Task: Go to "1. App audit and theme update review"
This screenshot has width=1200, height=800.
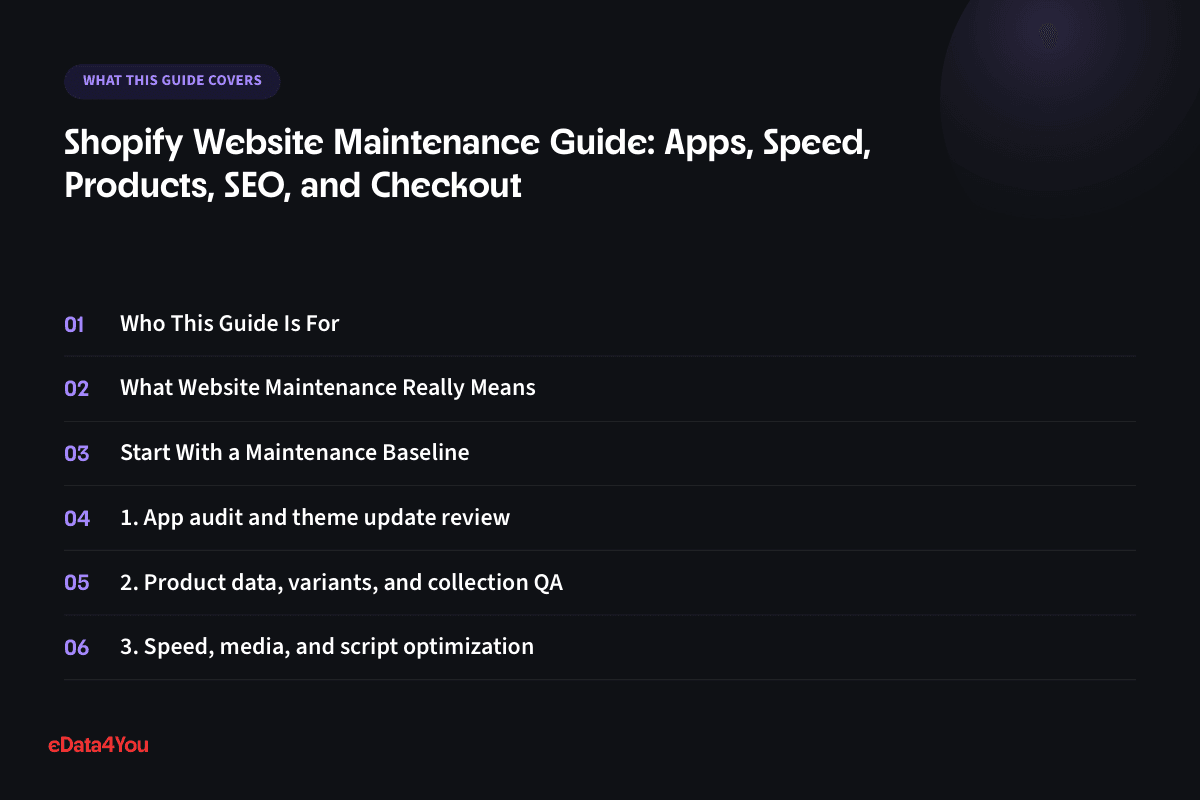Action: pyautogui.click(x=315, y=517)
